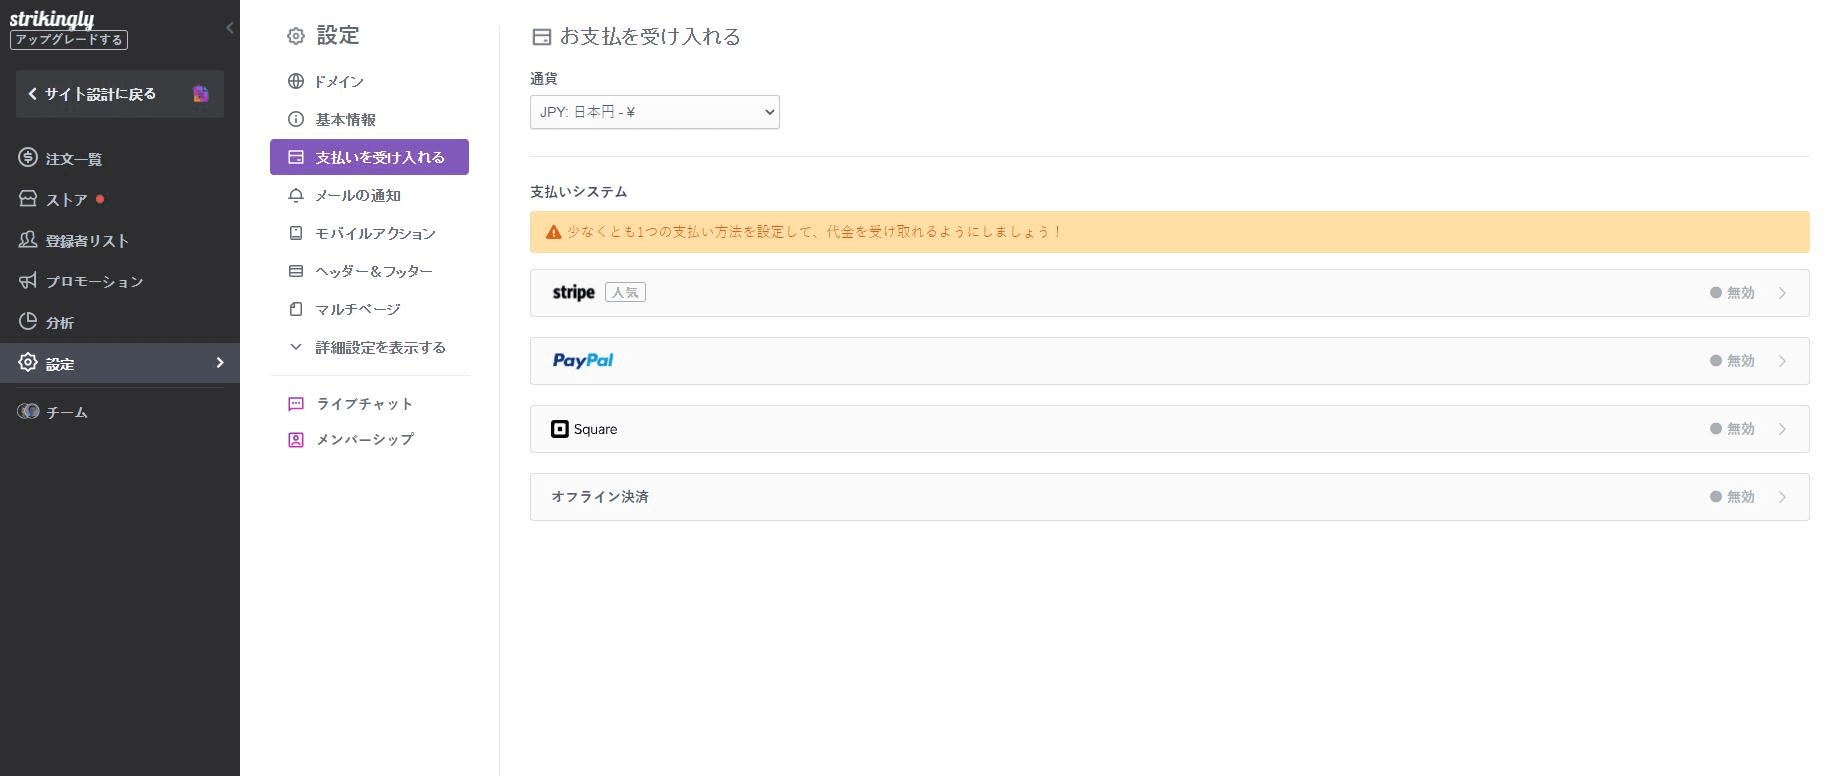1830x776 pixels.
Task: Click the gear icon beside 設定 in sidebar
Action: tap(28, 363)
